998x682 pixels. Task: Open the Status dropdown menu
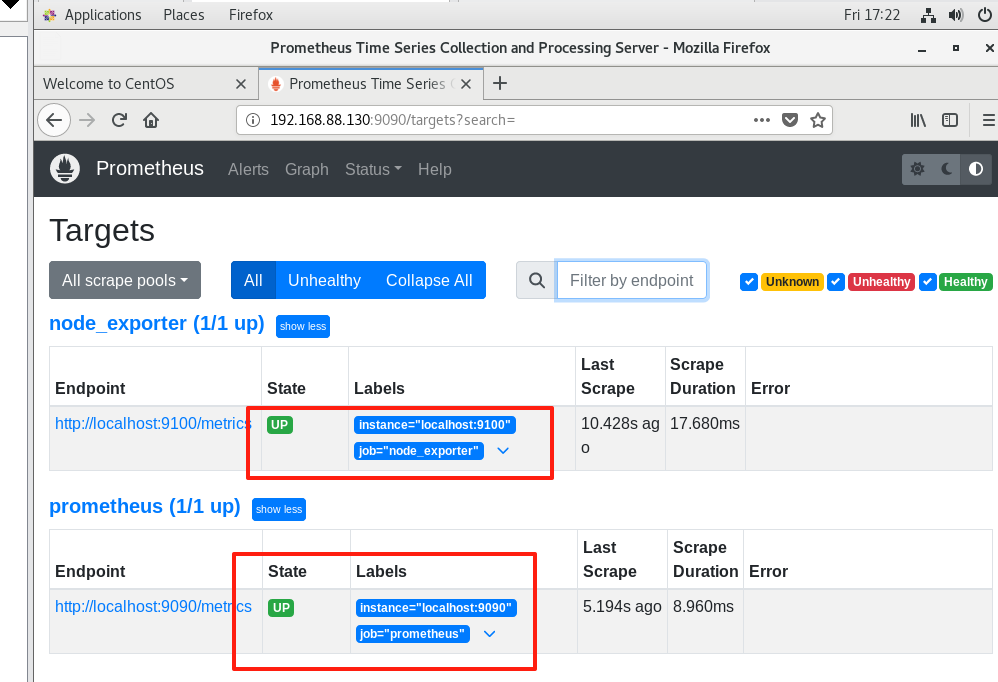pos(373,169)
